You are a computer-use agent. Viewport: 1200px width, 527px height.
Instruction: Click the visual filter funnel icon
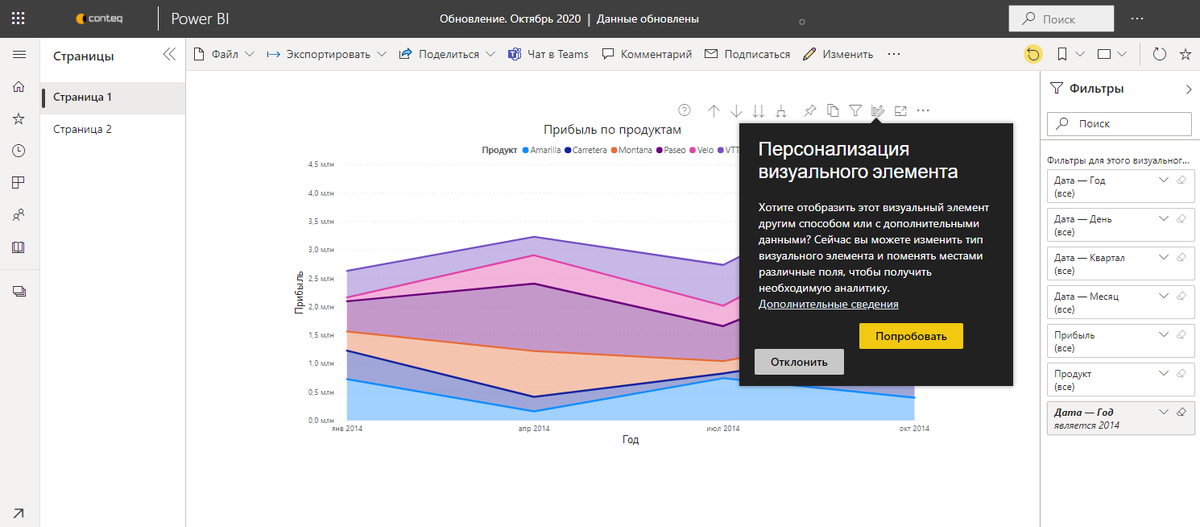(856, 110)
